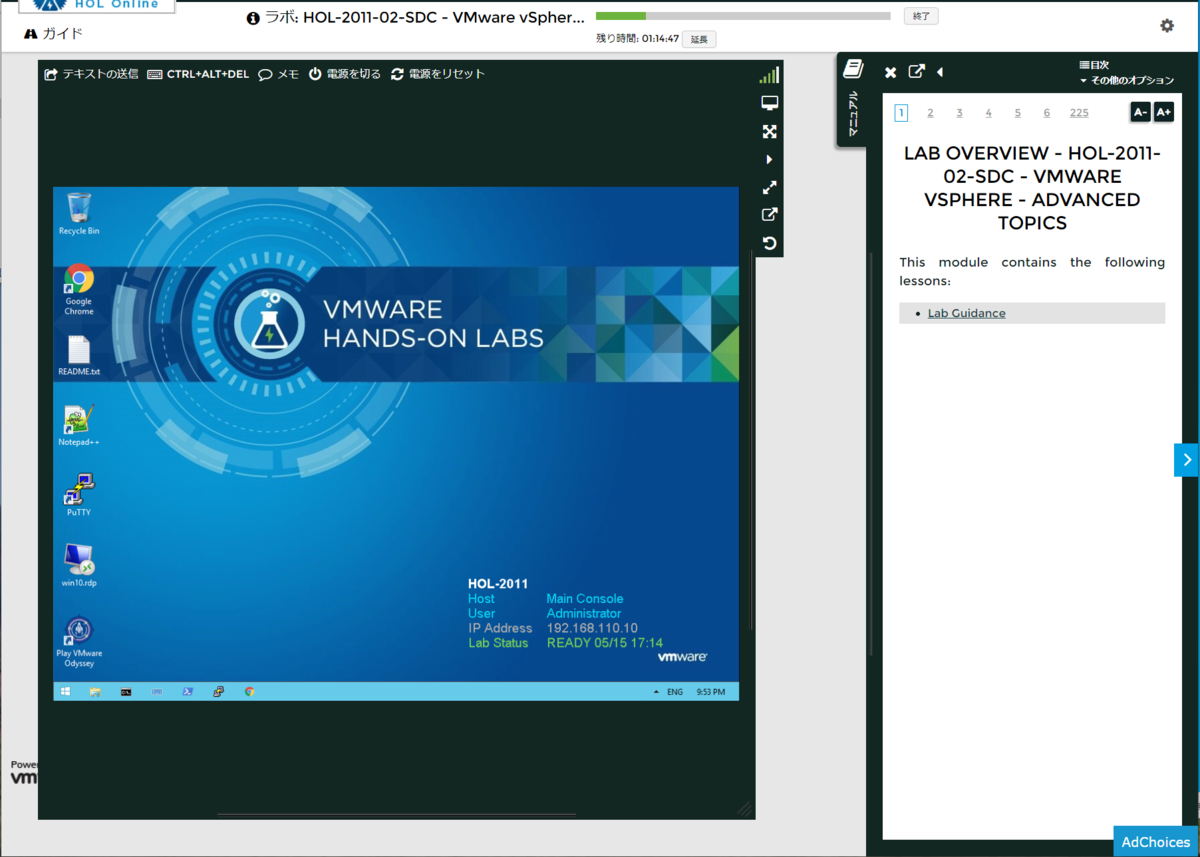Open the README.txt file on the desktop
1200x857 pixels.
[79, 356]
